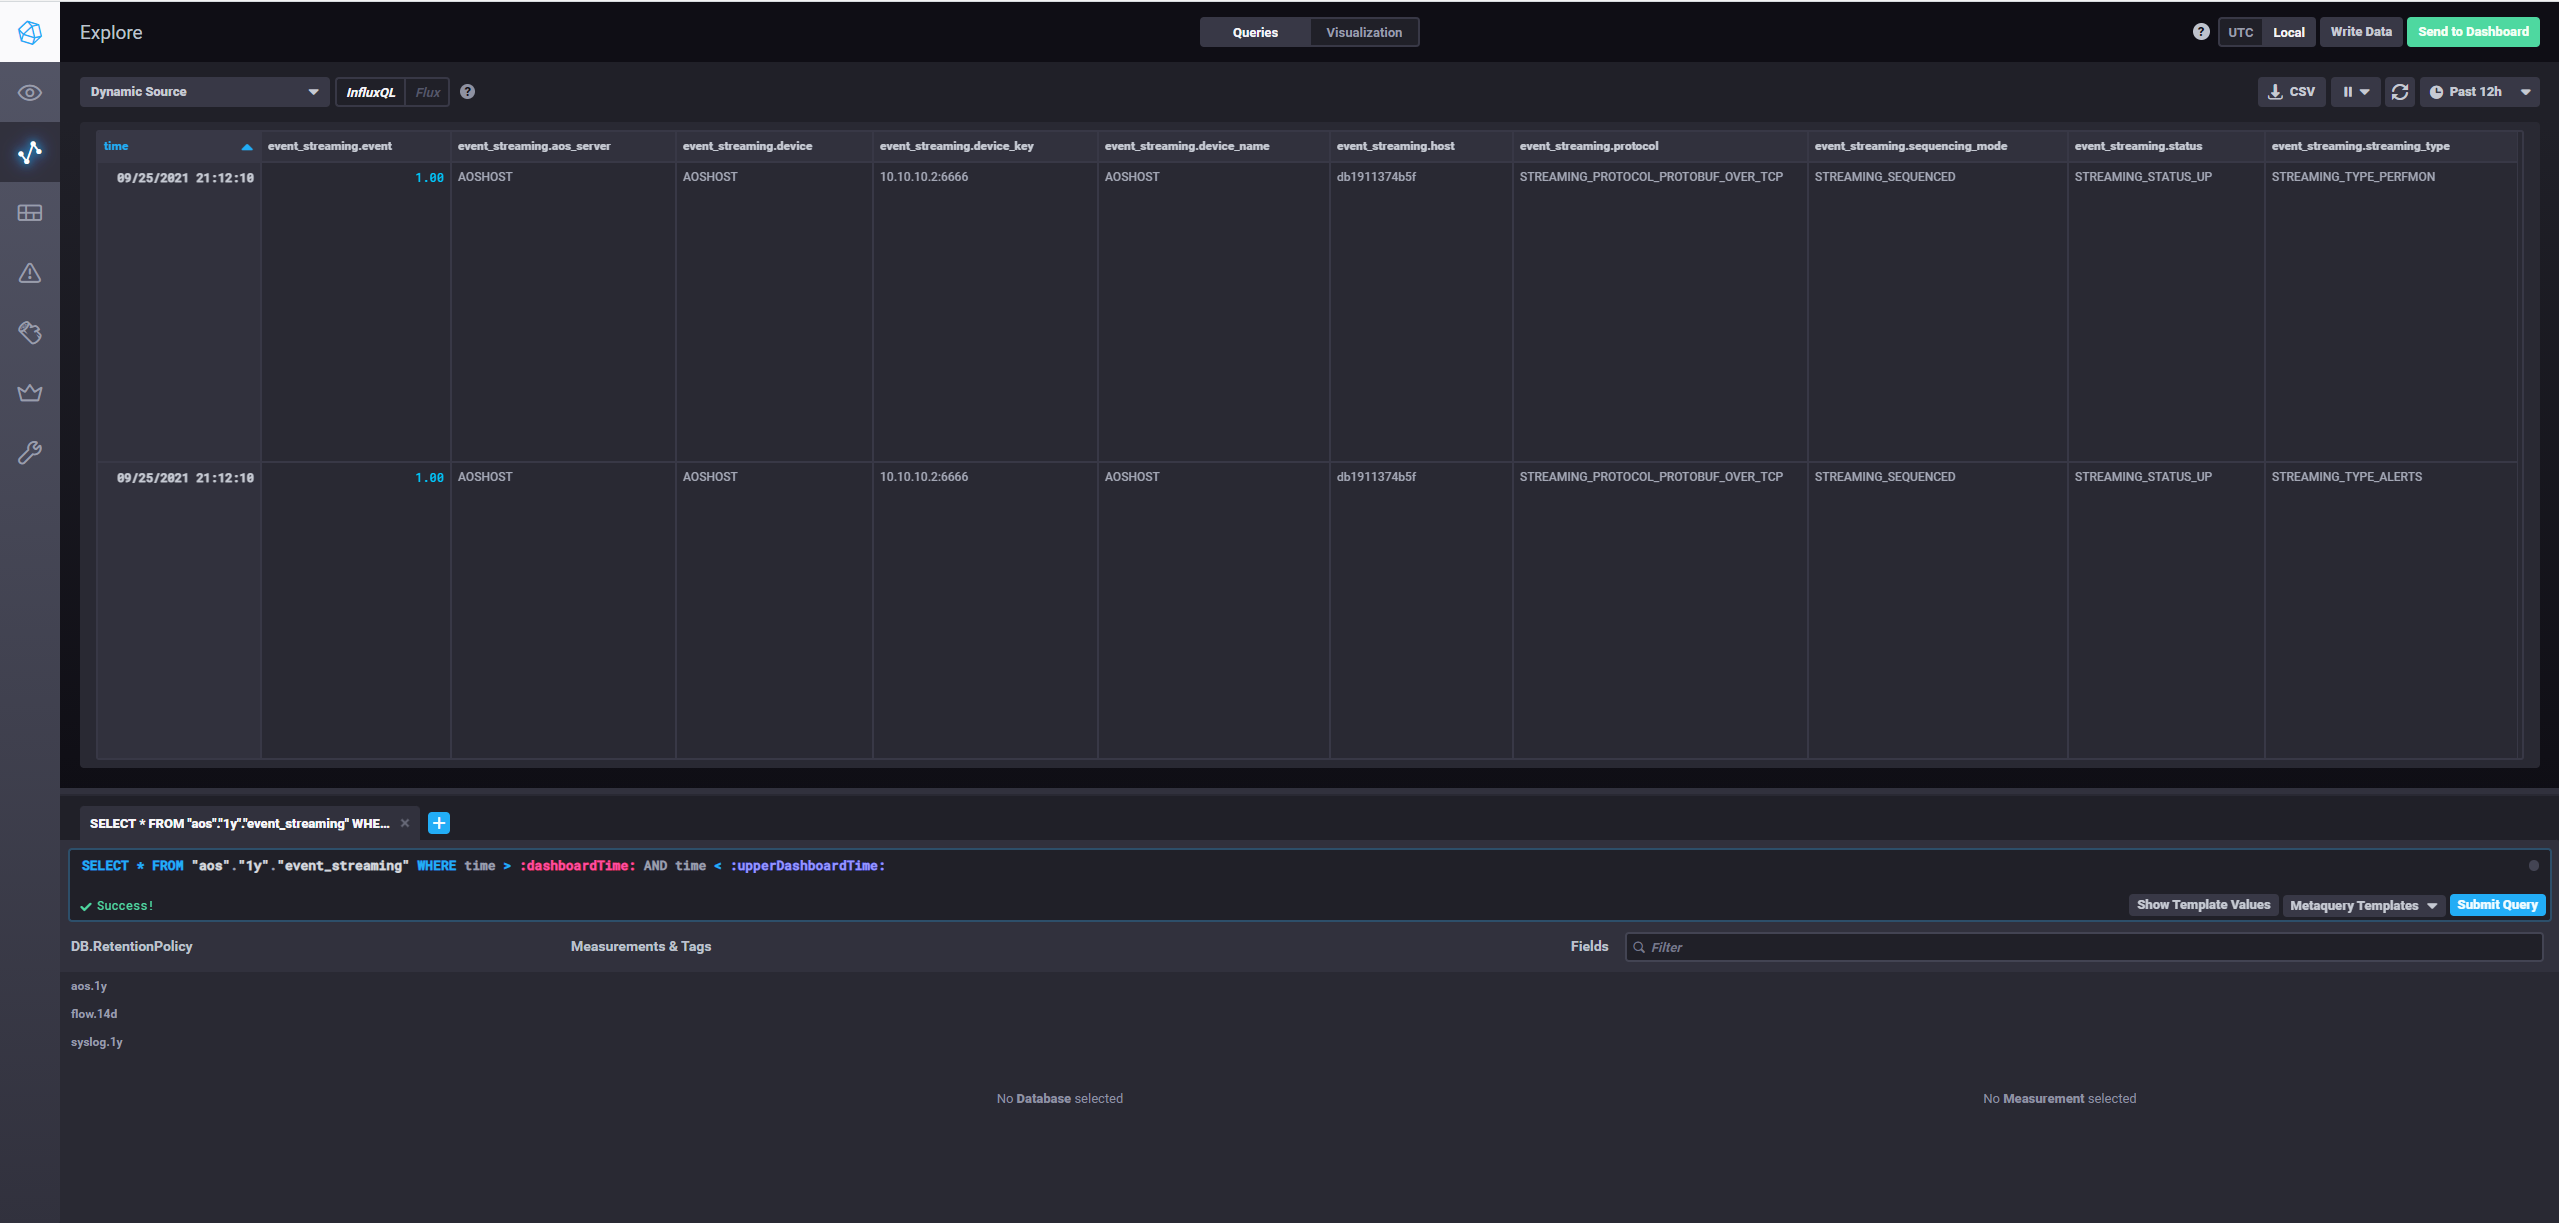Open the Log Viewer icon in sidebar

point(30,333)
